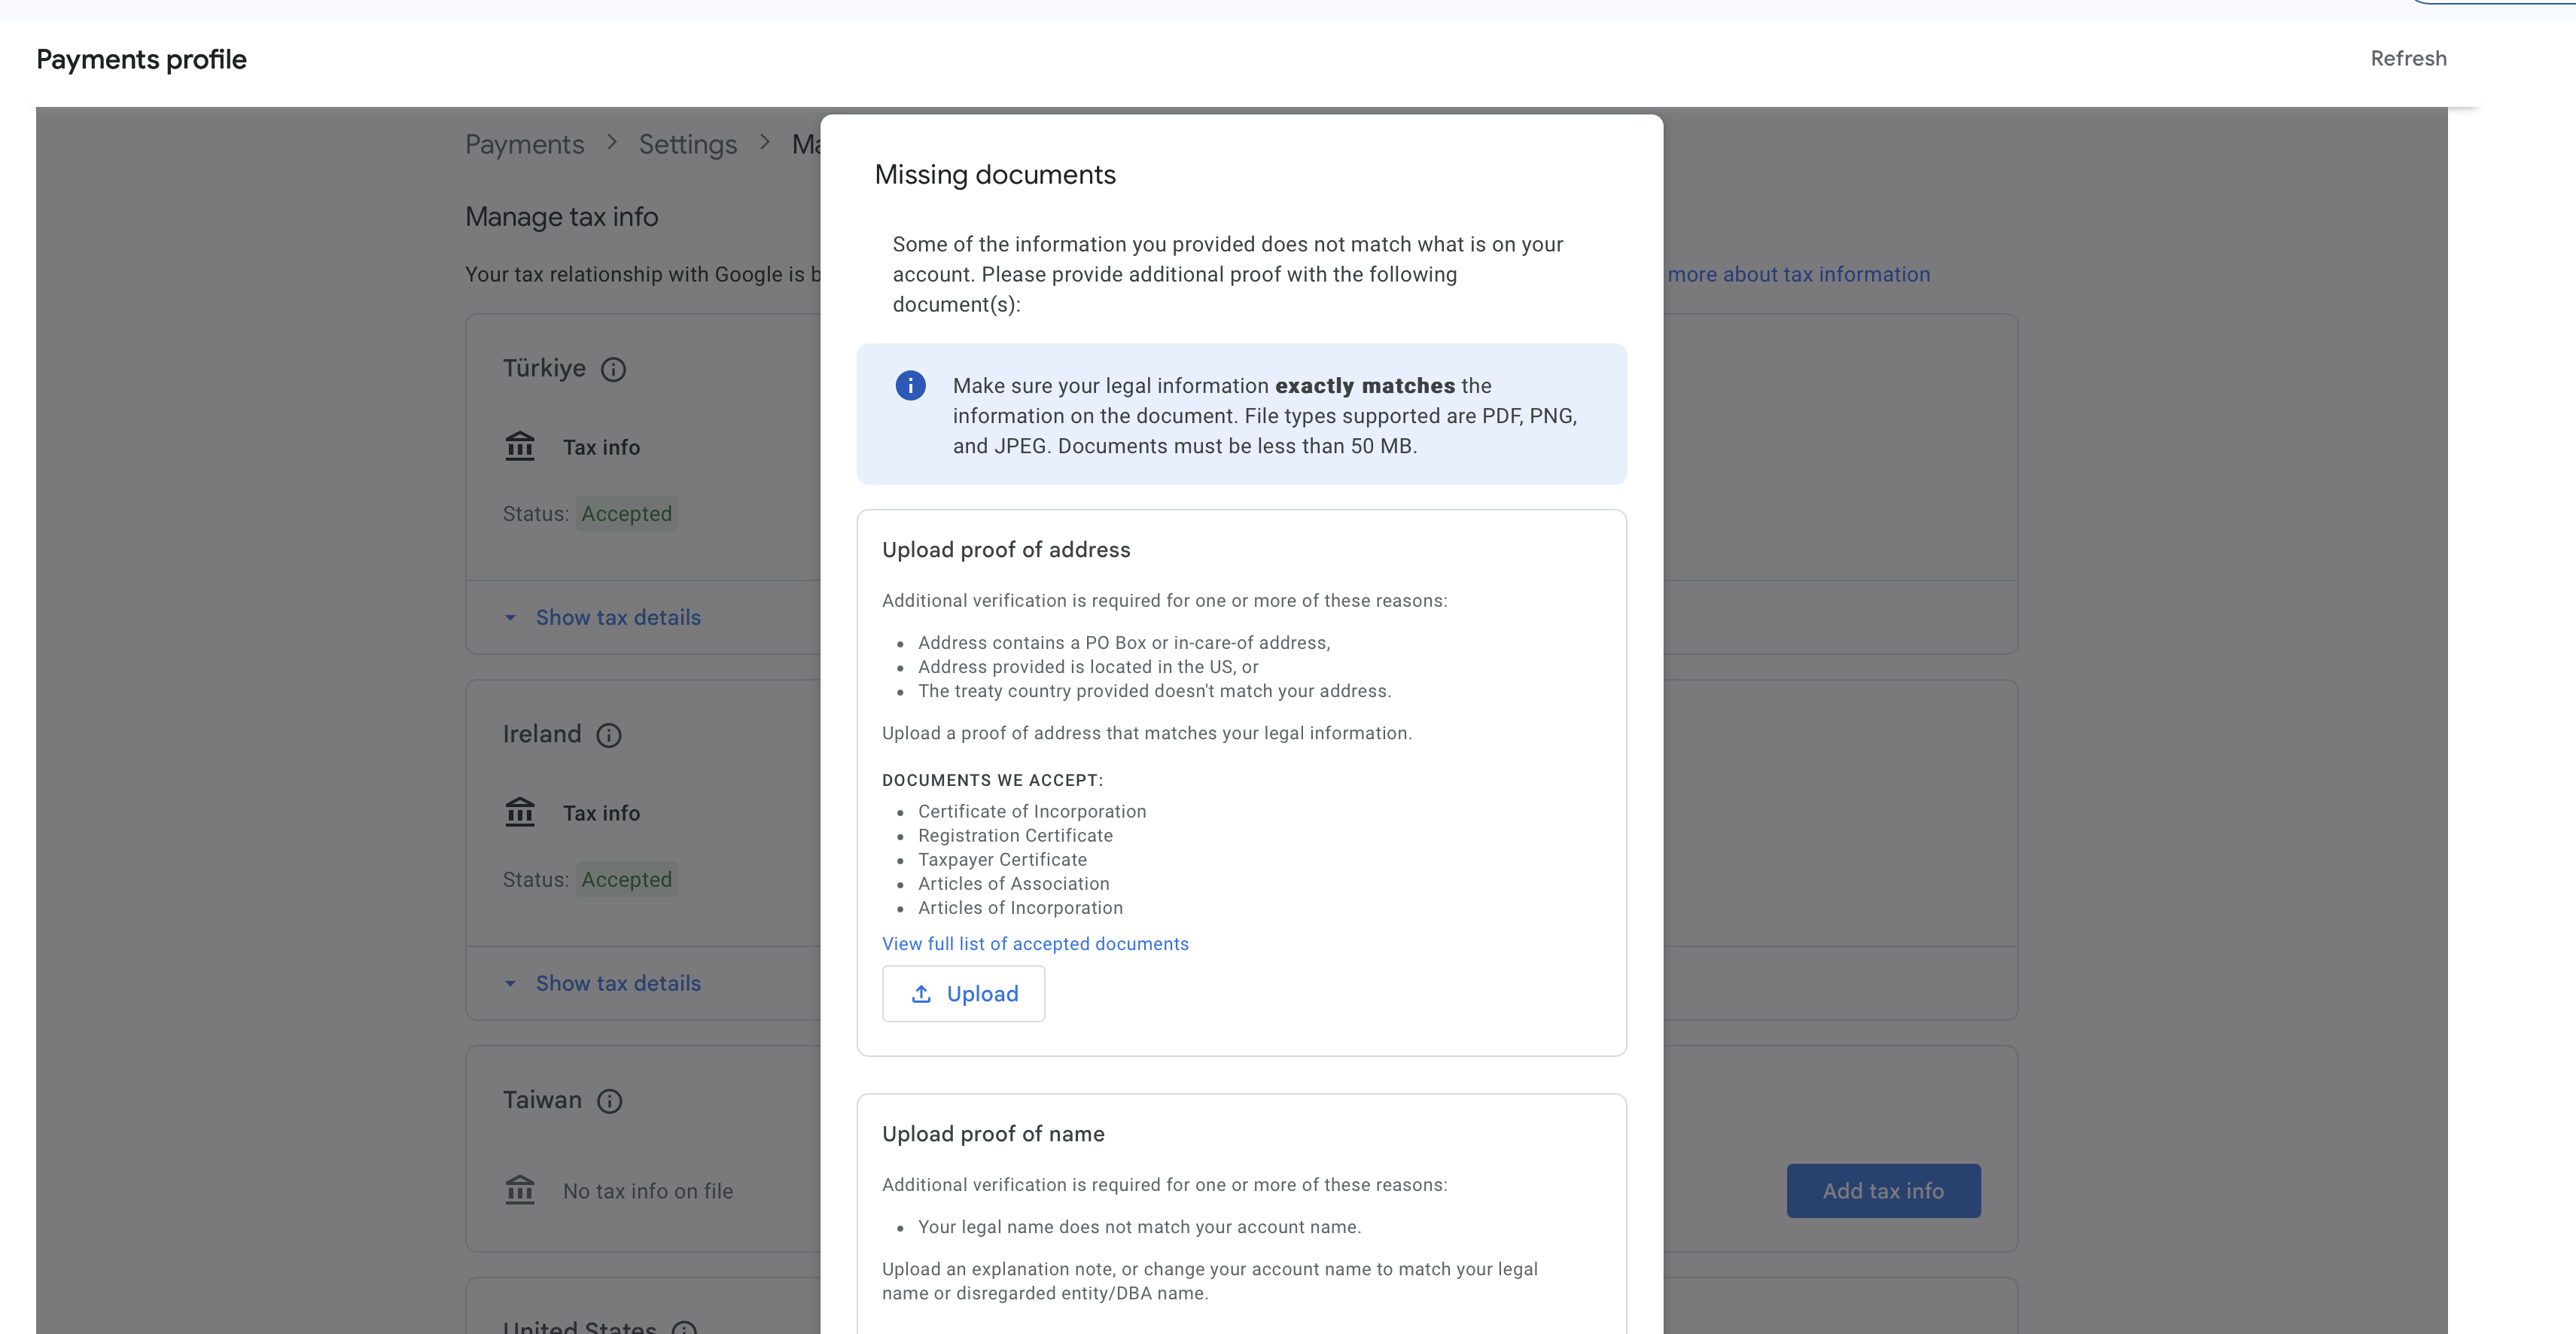Open View full list of accepted documents link
The image size is (2576, 1334).
(x=1035, y=944)
